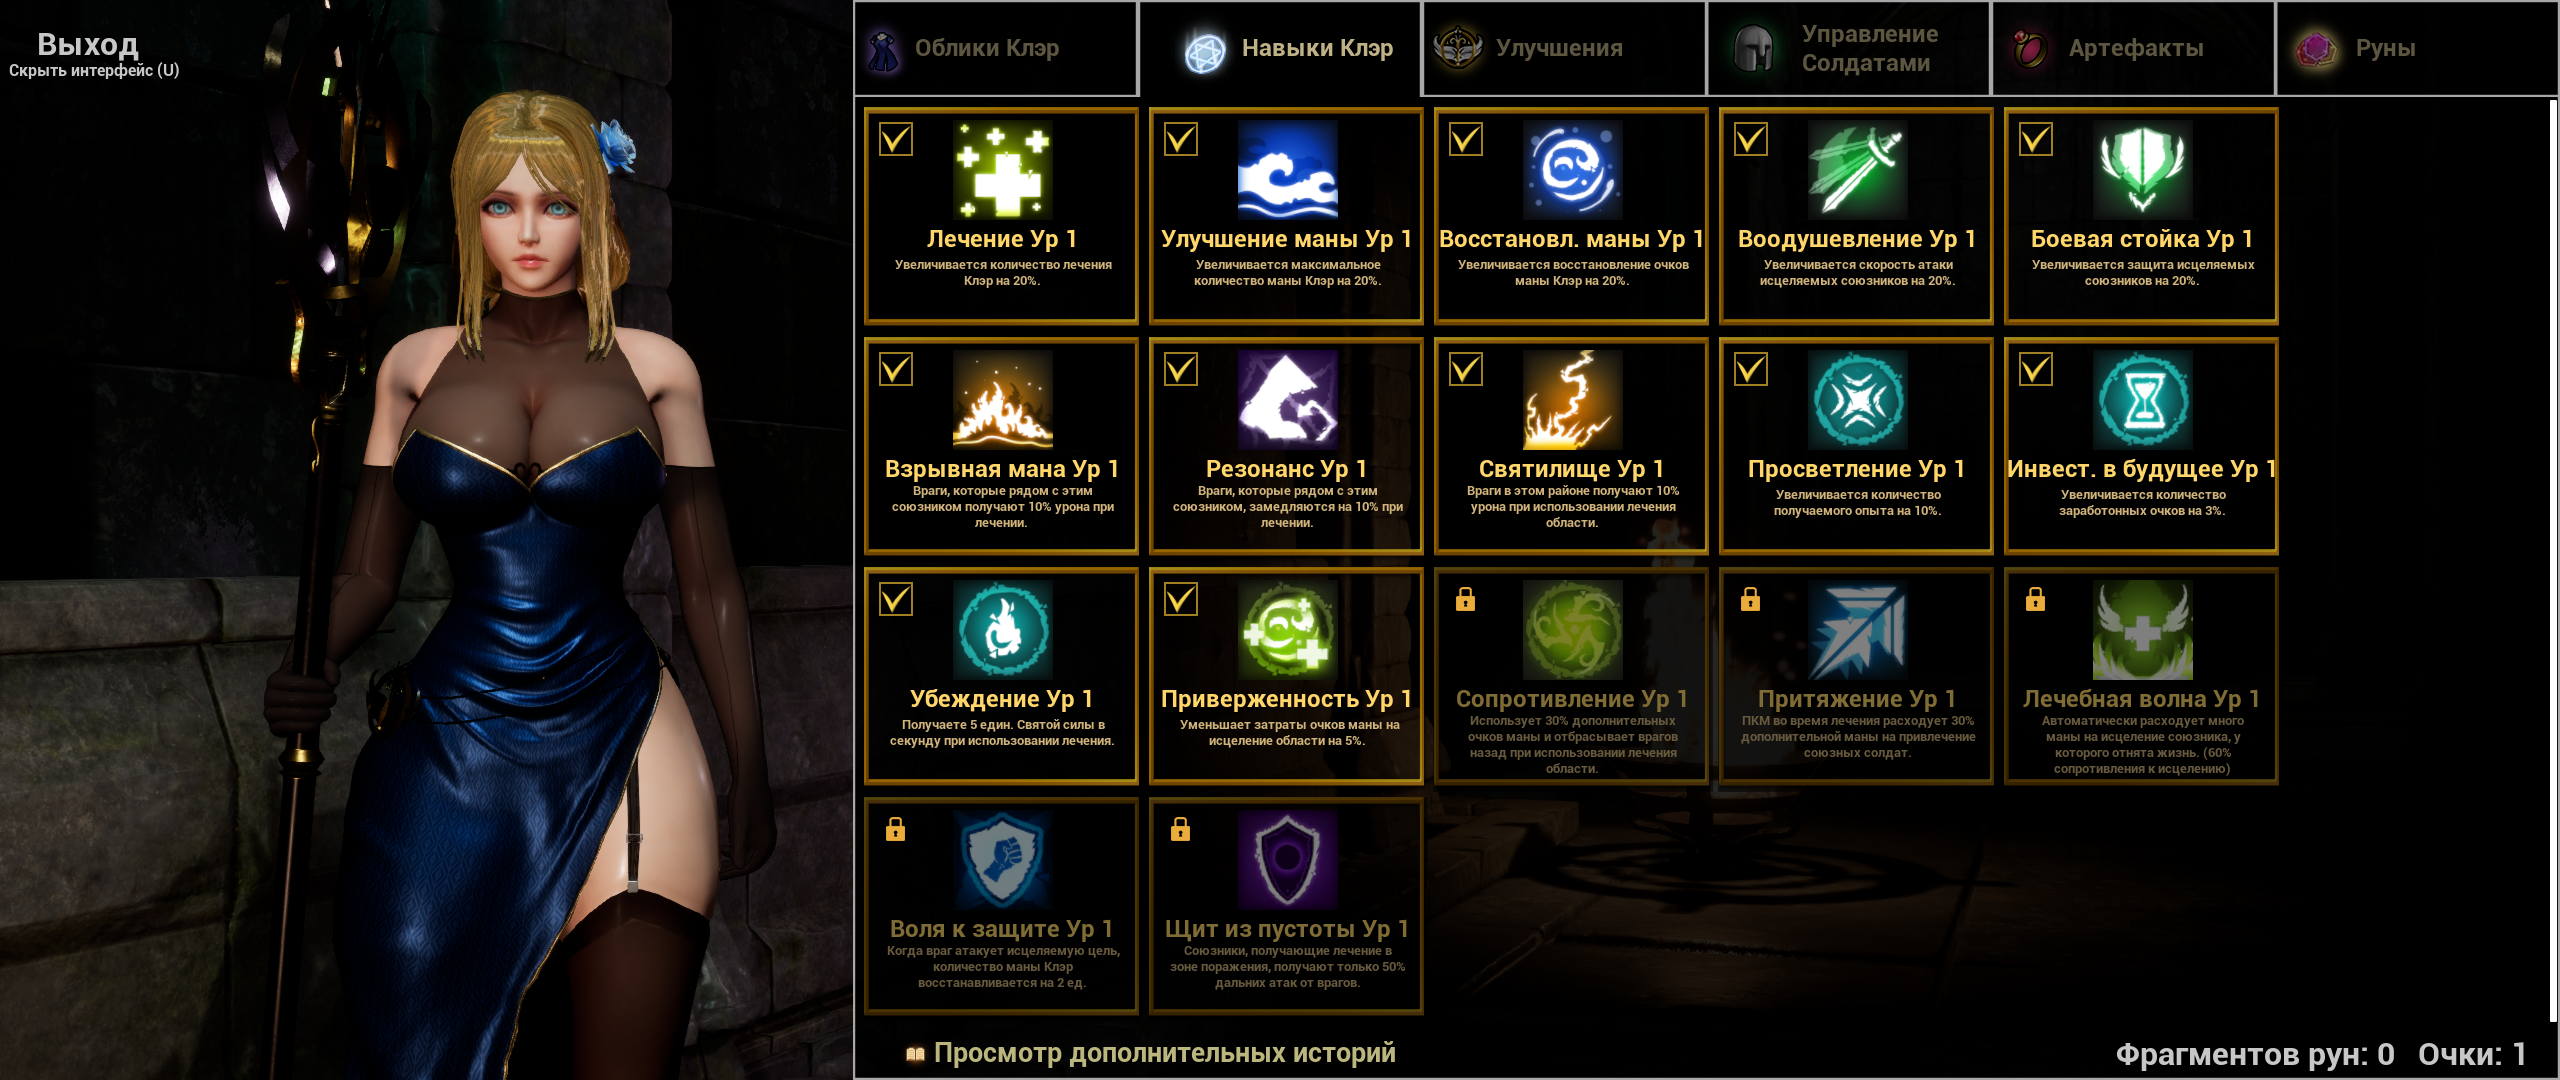2560x1080 pixels.
Task: Select the Лечение healing cross skill icon
Action: pyautogui.click(x=1002, y=170)
